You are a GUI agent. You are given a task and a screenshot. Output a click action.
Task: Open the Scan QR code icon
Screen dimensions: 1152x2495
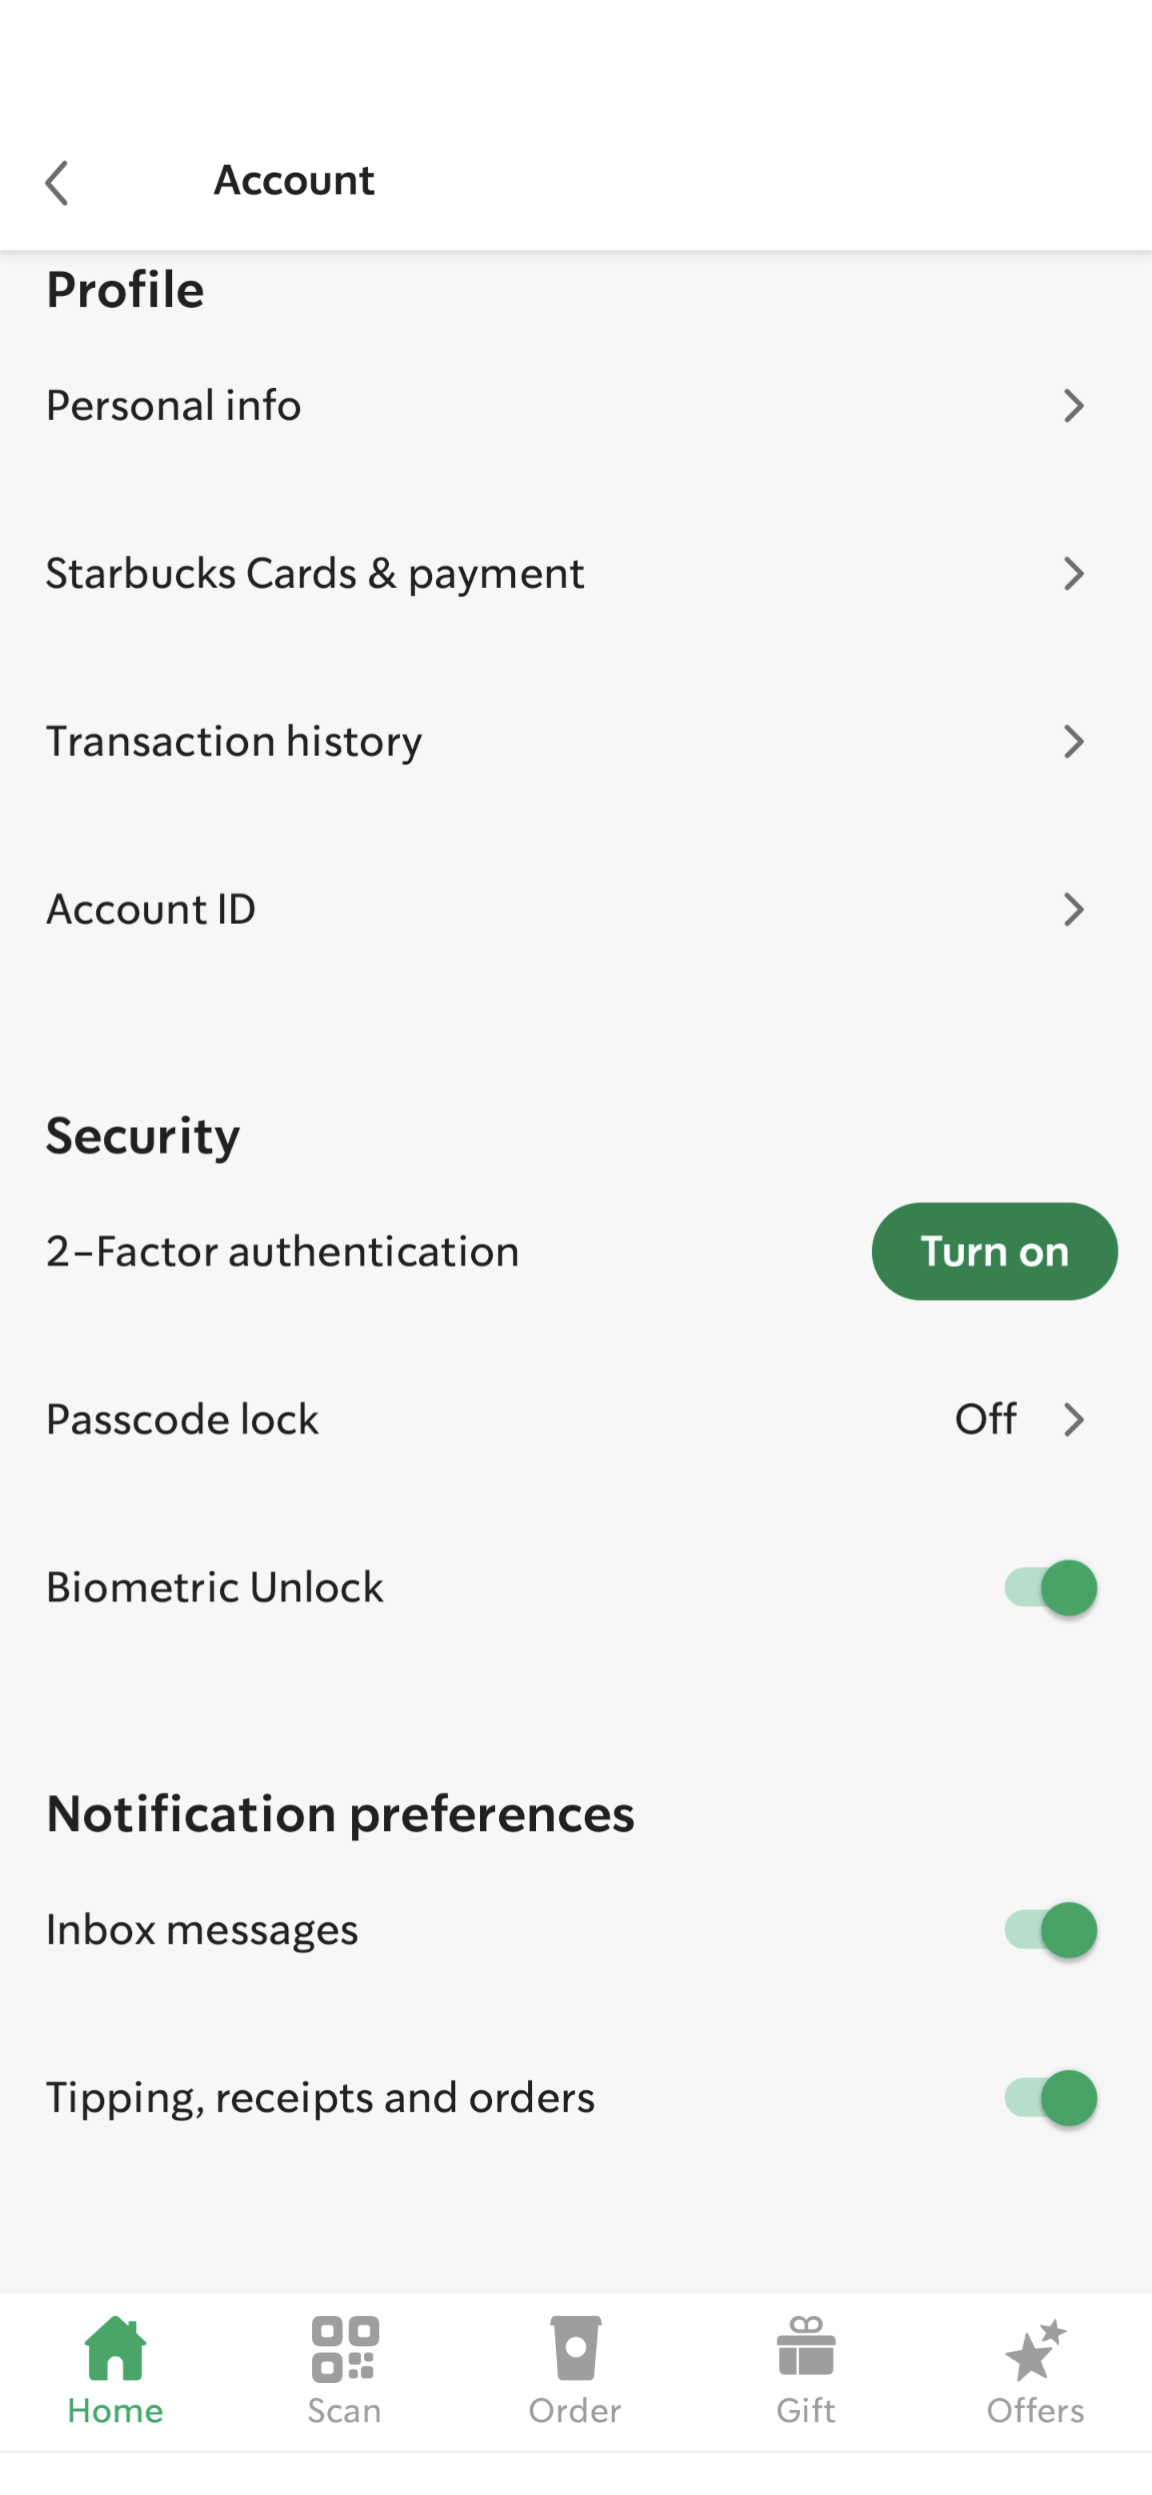click(x=345, y=2348)
